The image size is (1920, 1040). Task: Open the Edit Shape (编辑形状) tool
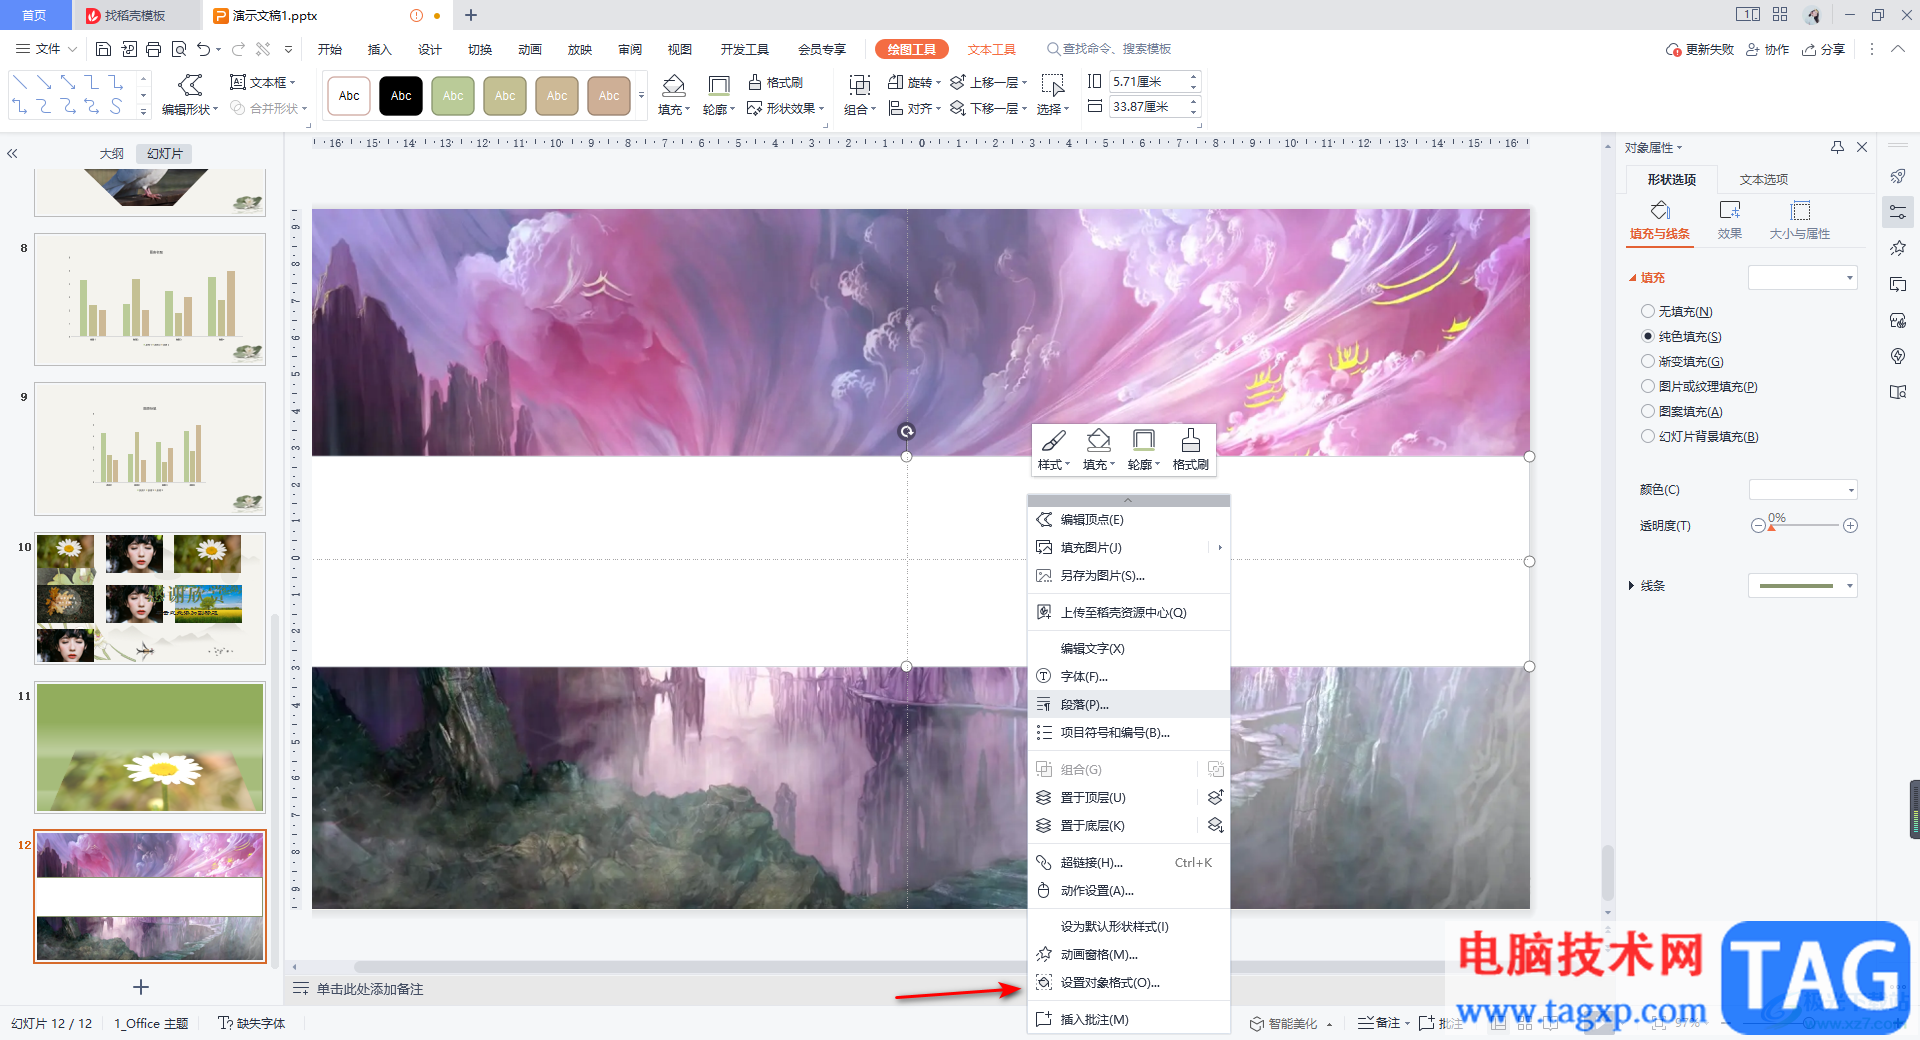pyautogui.click(x=189, y=95)
